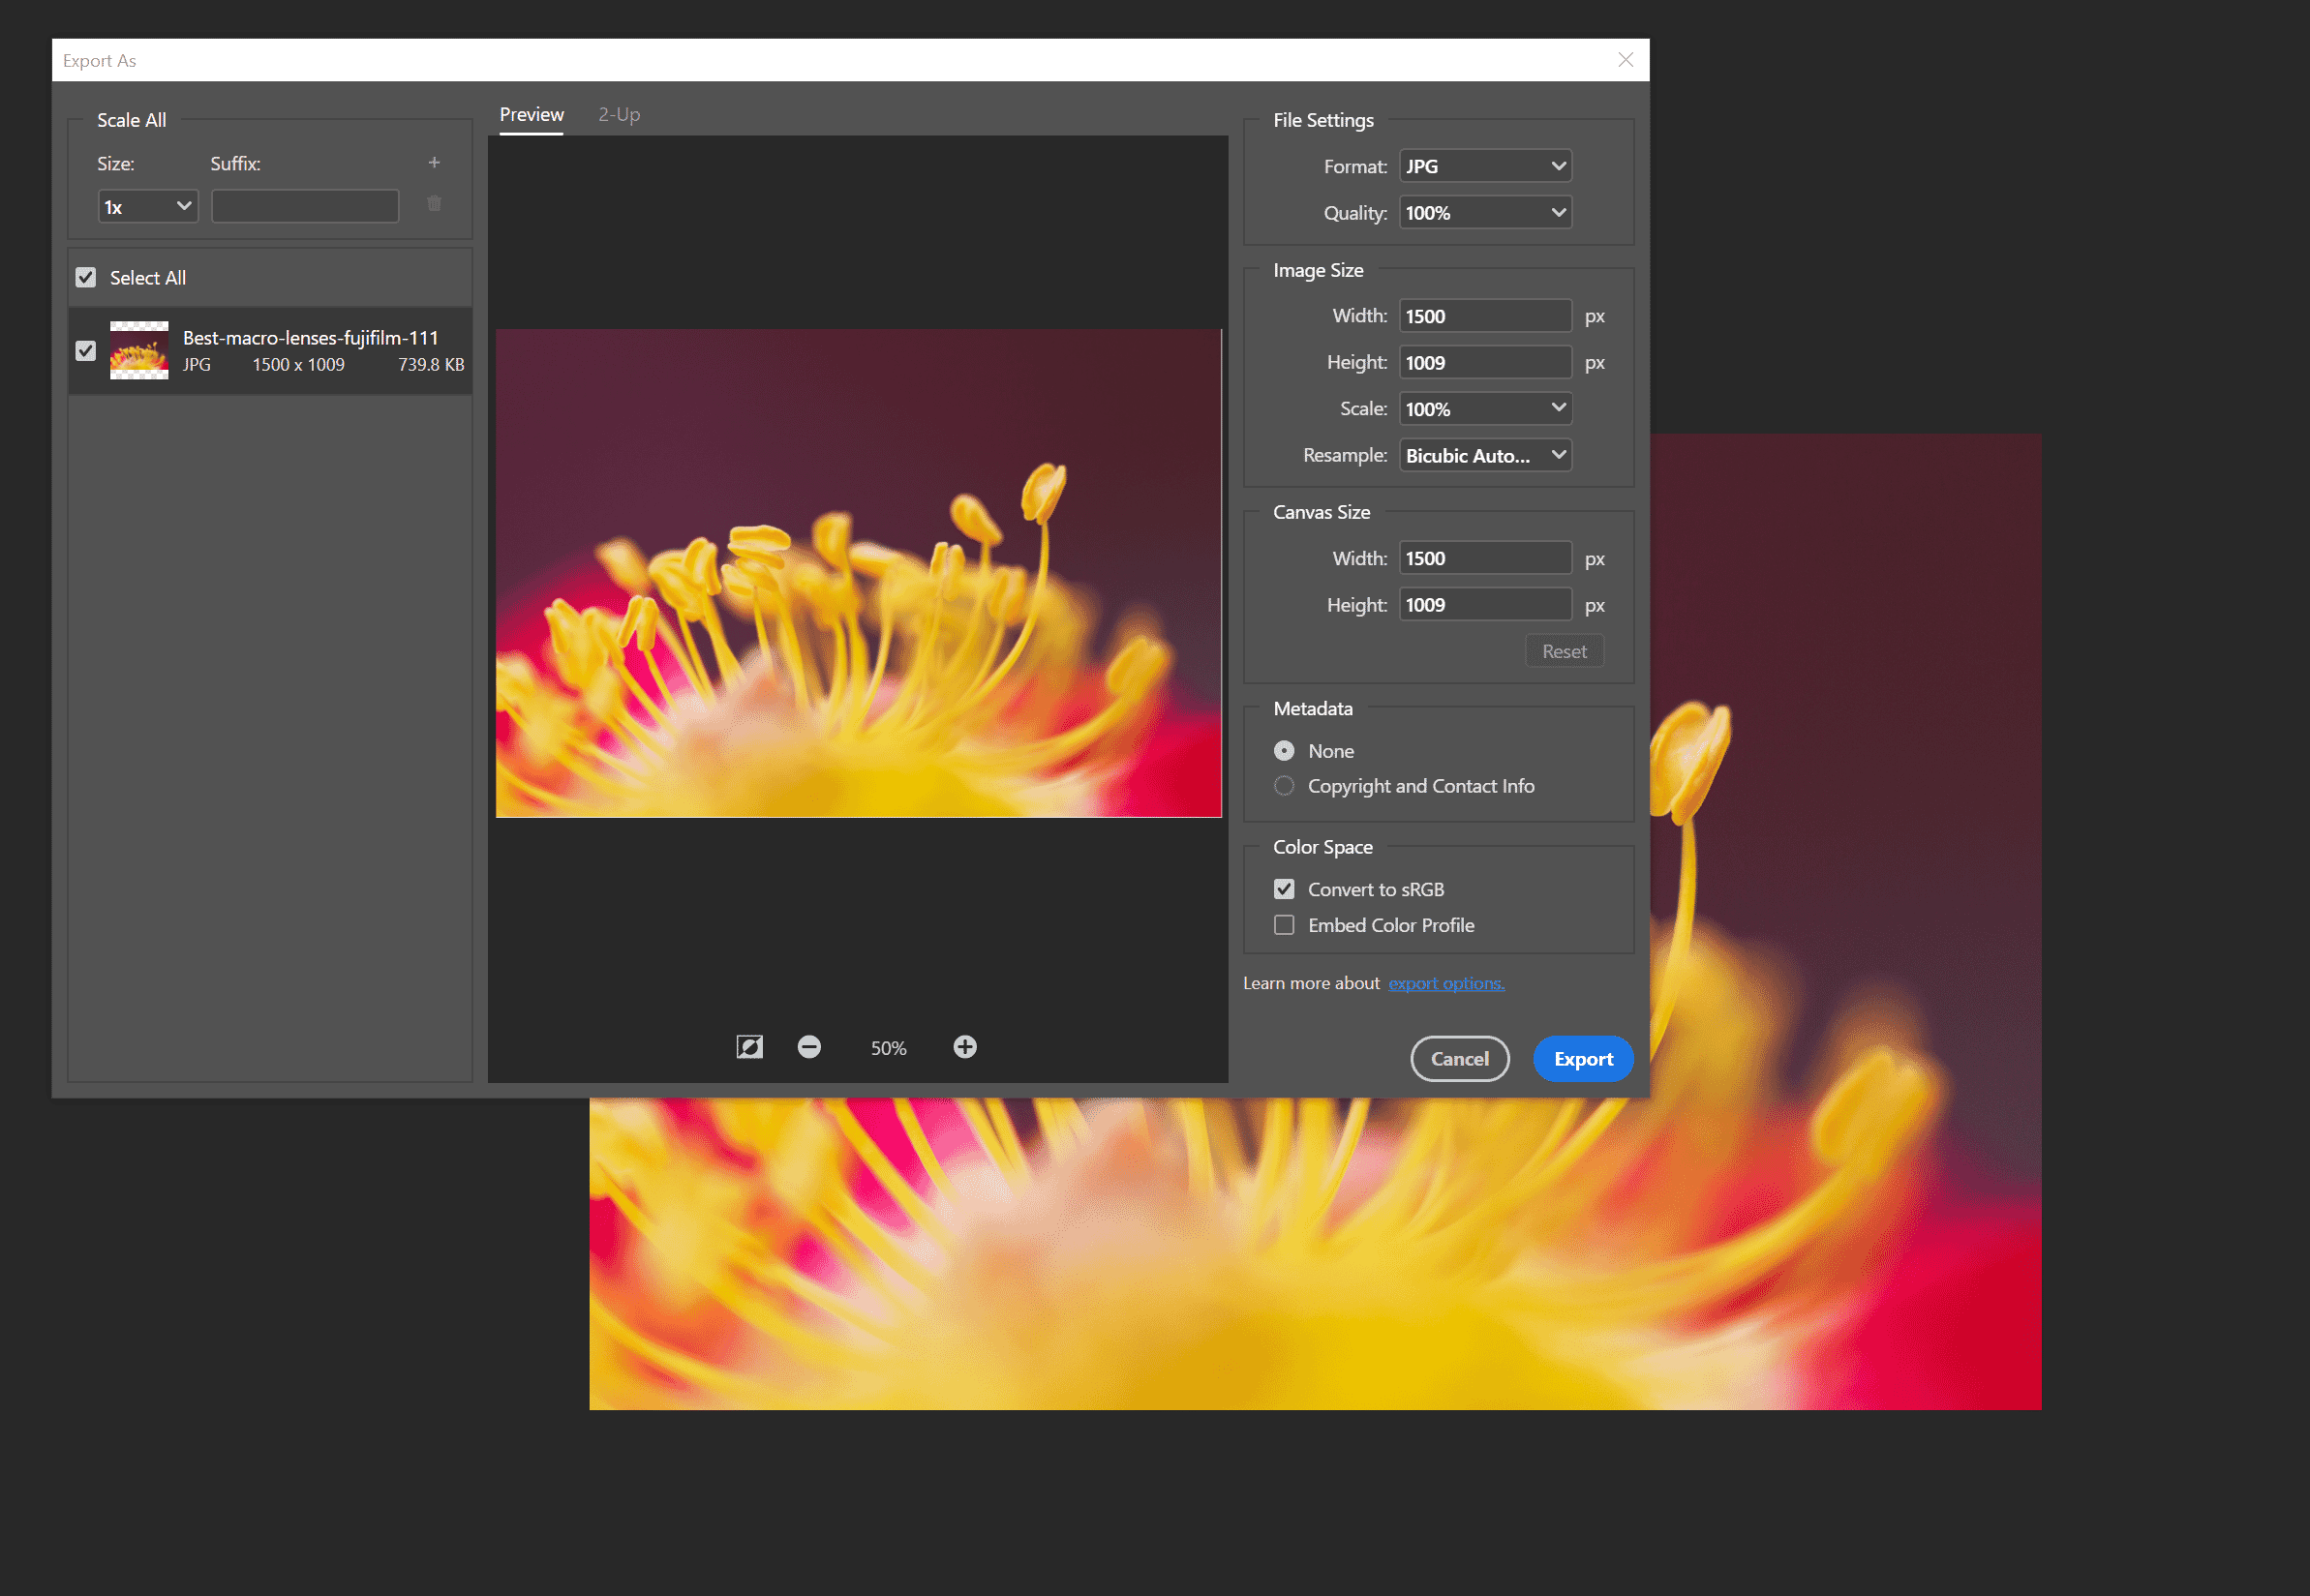Toggle the preview background matte icon

coord(749,1046)
